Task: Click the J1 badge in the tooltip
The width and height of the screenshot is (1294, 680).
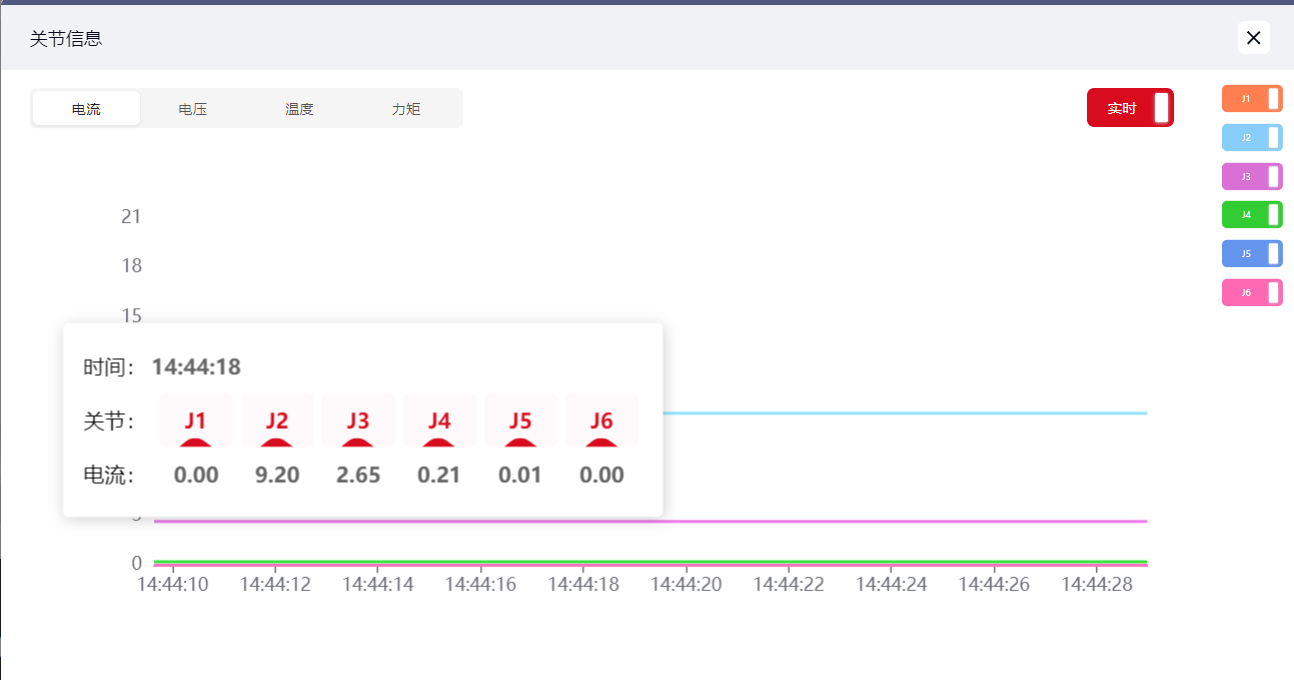Action: (196, 420)
